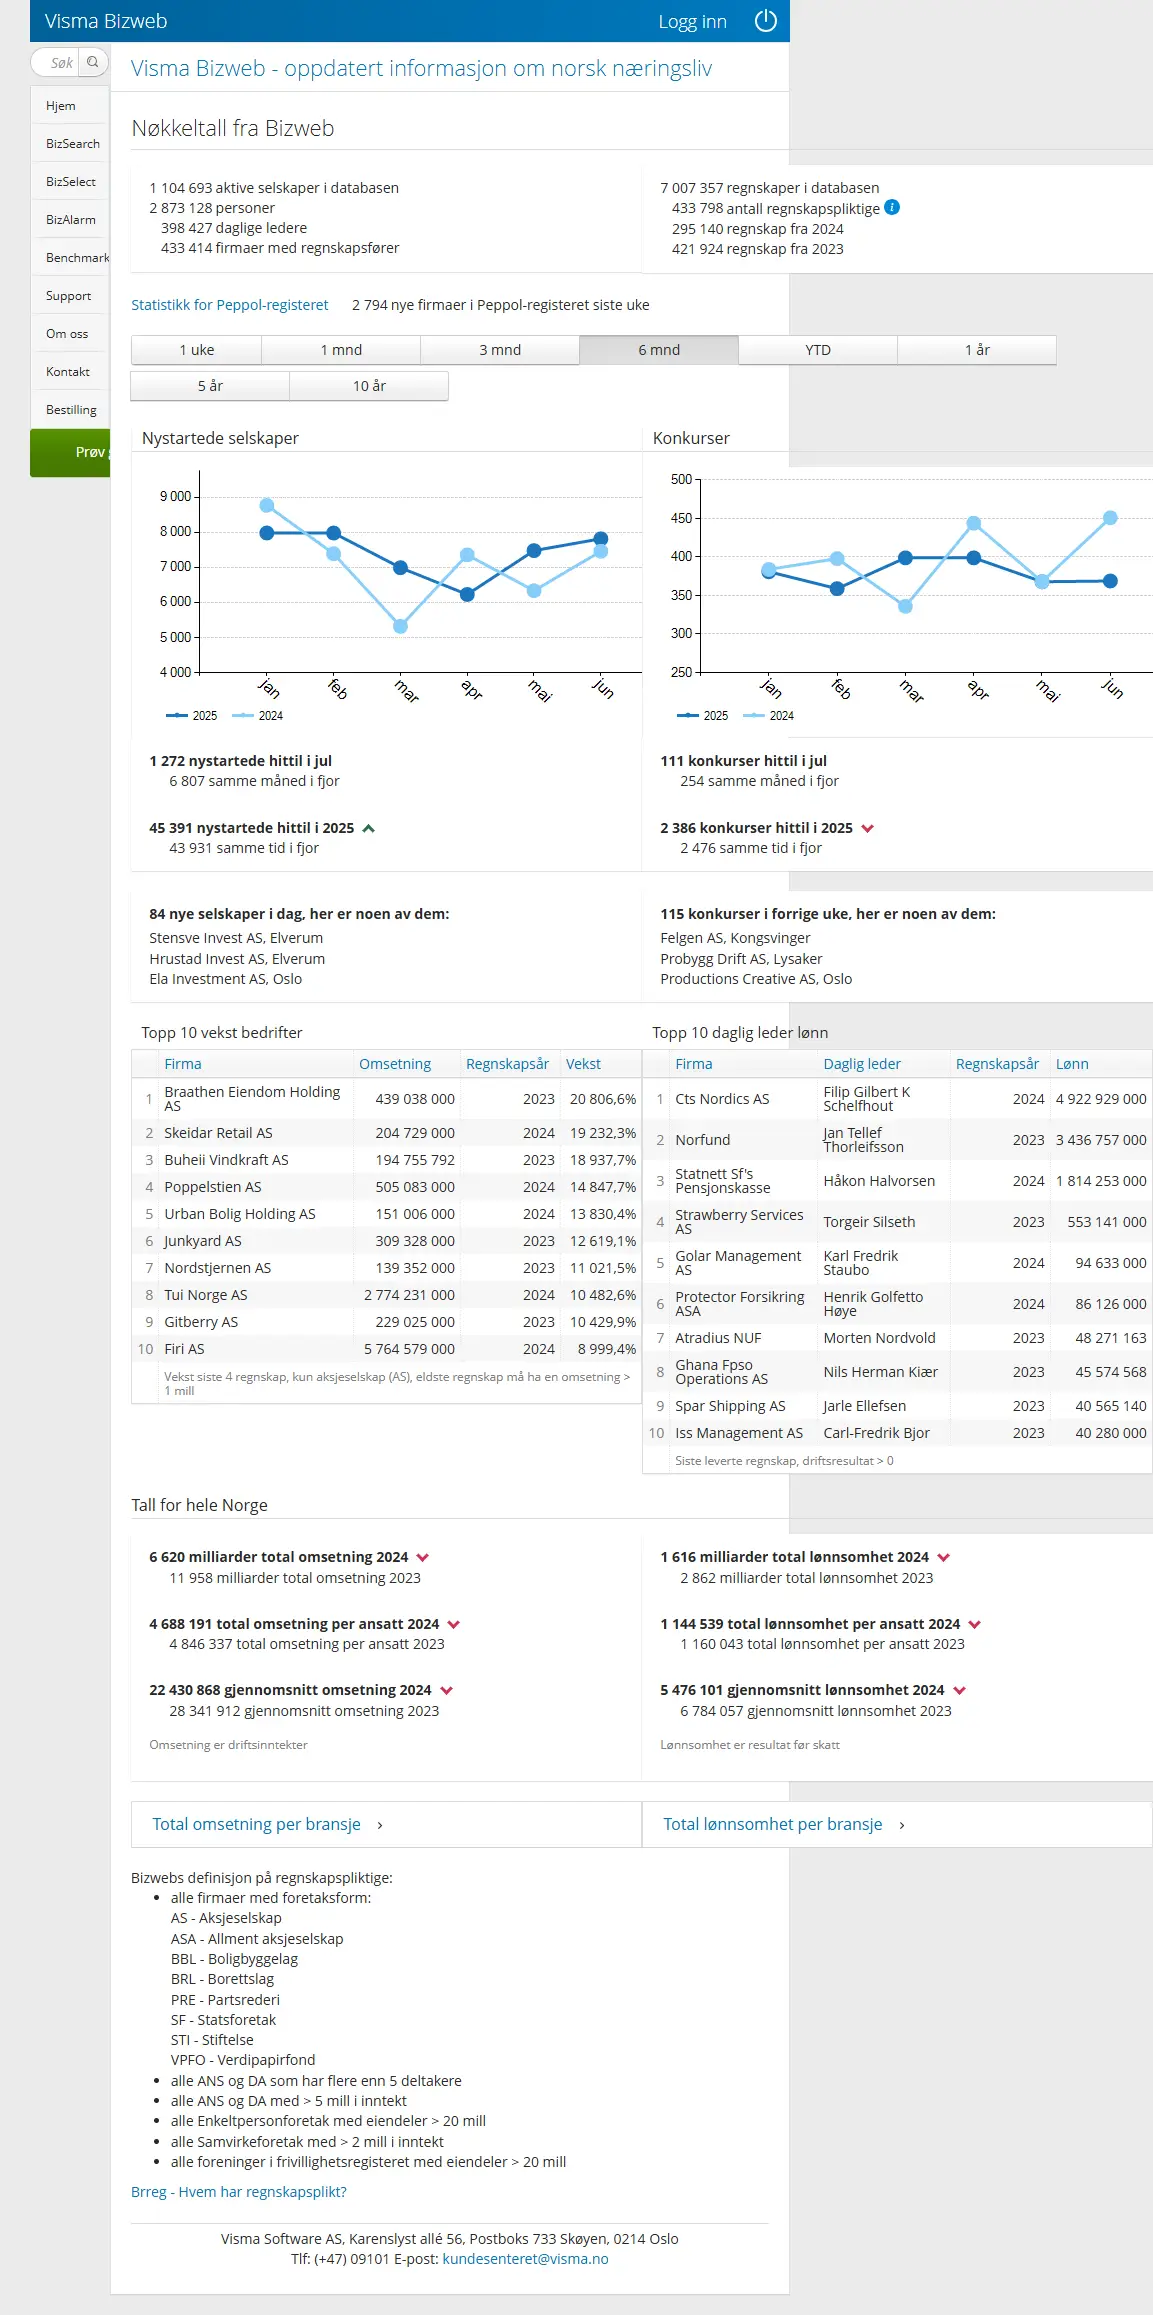Click Felgen AS, Kongsvinger entry
The width and height of the screenshot is (1153, 2315).
click(x=735, y=938)
